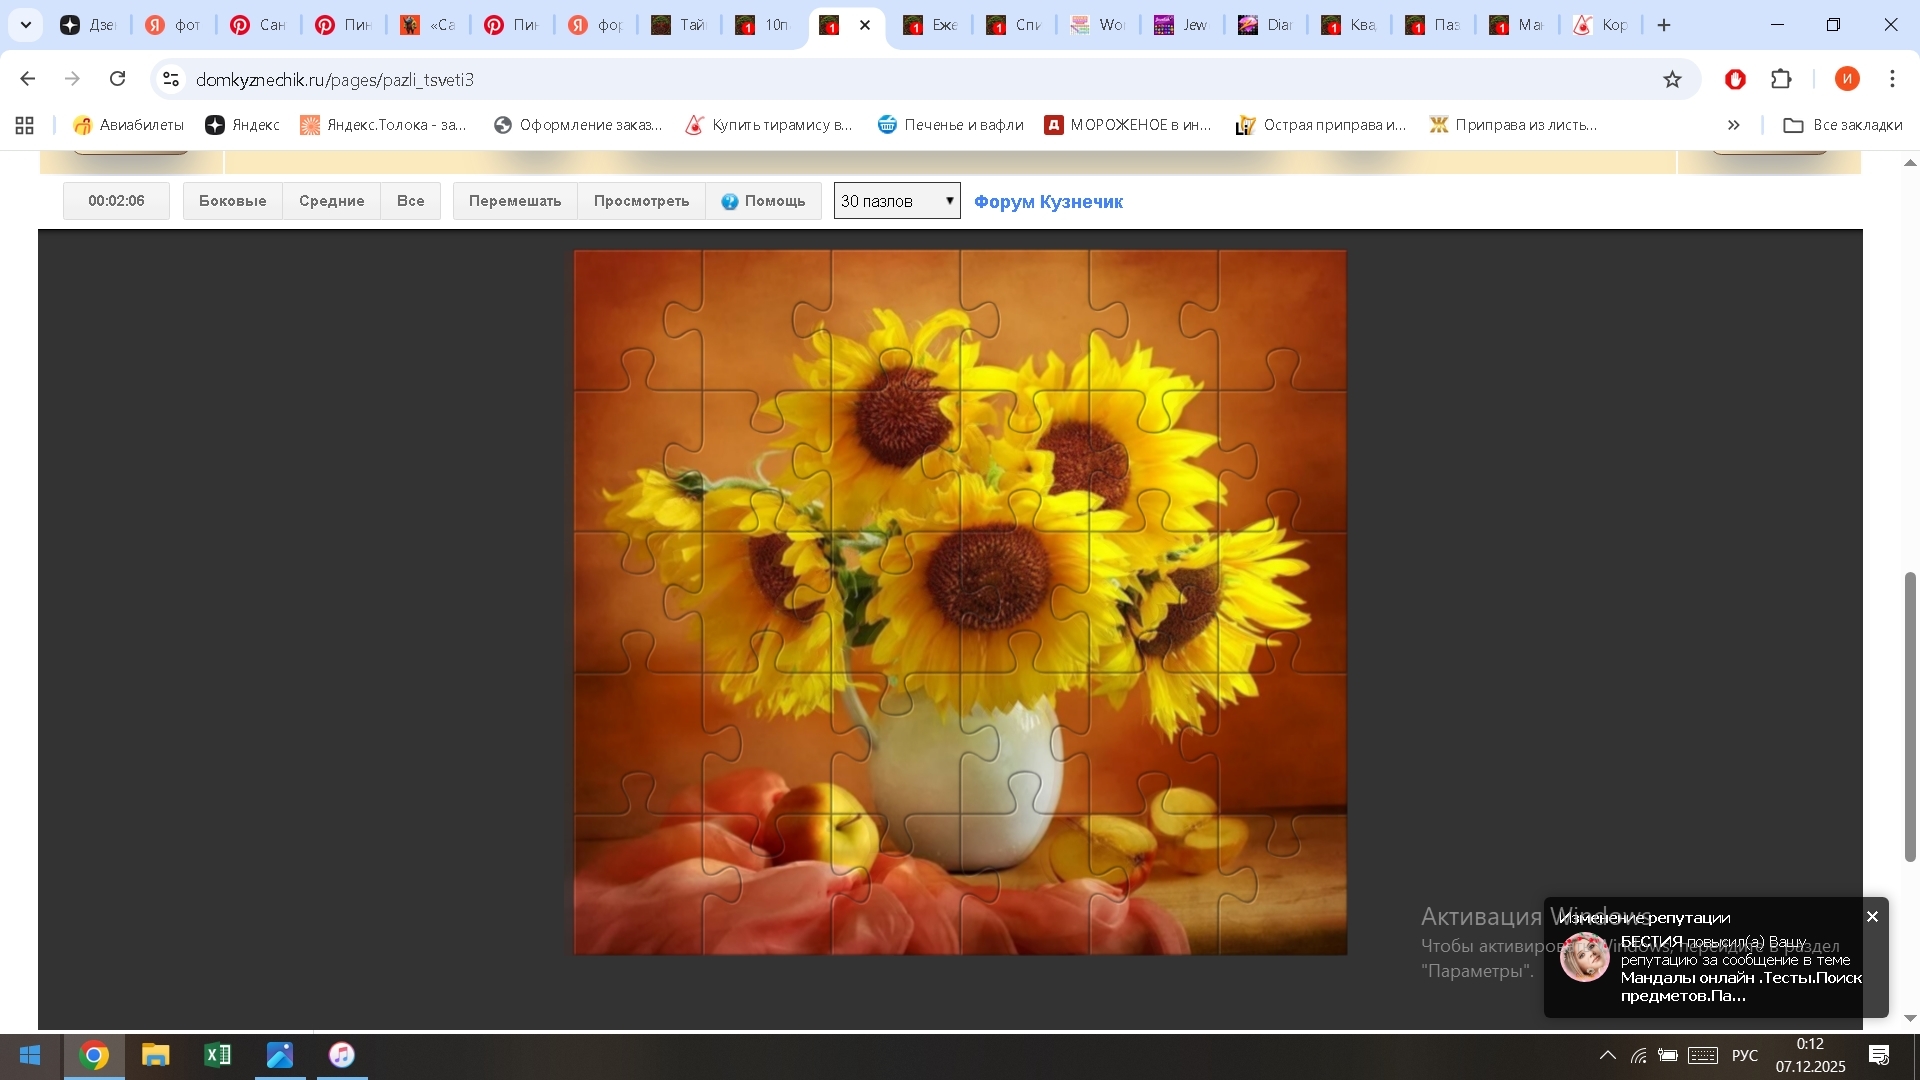
Task: Bookmark this page with star icon
Action: point(1672,79)
